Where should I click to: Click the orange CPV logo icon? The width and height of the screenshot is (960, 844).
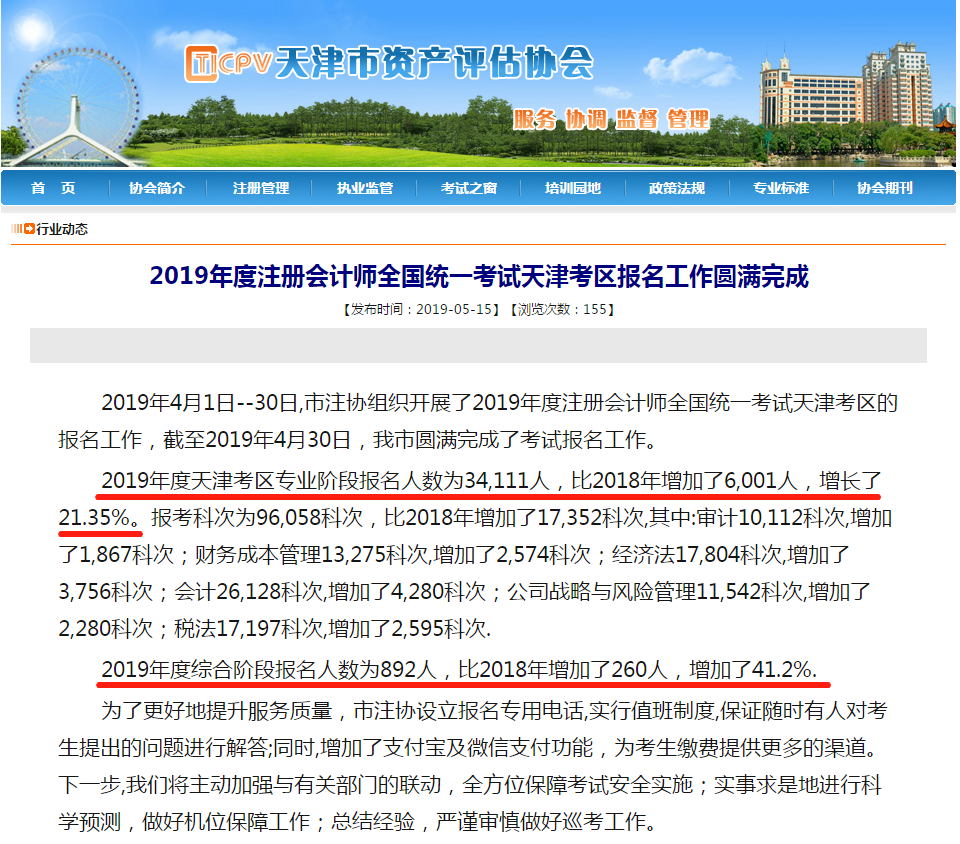coord(202,64)
